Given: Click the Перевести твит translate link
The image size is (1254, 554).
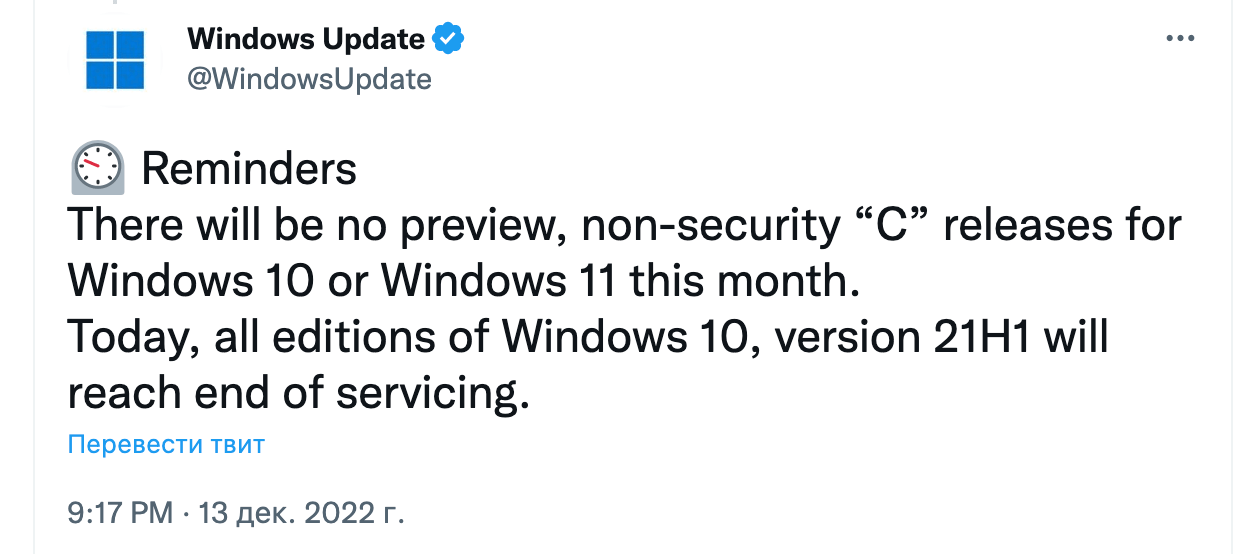Looking at the screenshot, I should pos(166,444).
